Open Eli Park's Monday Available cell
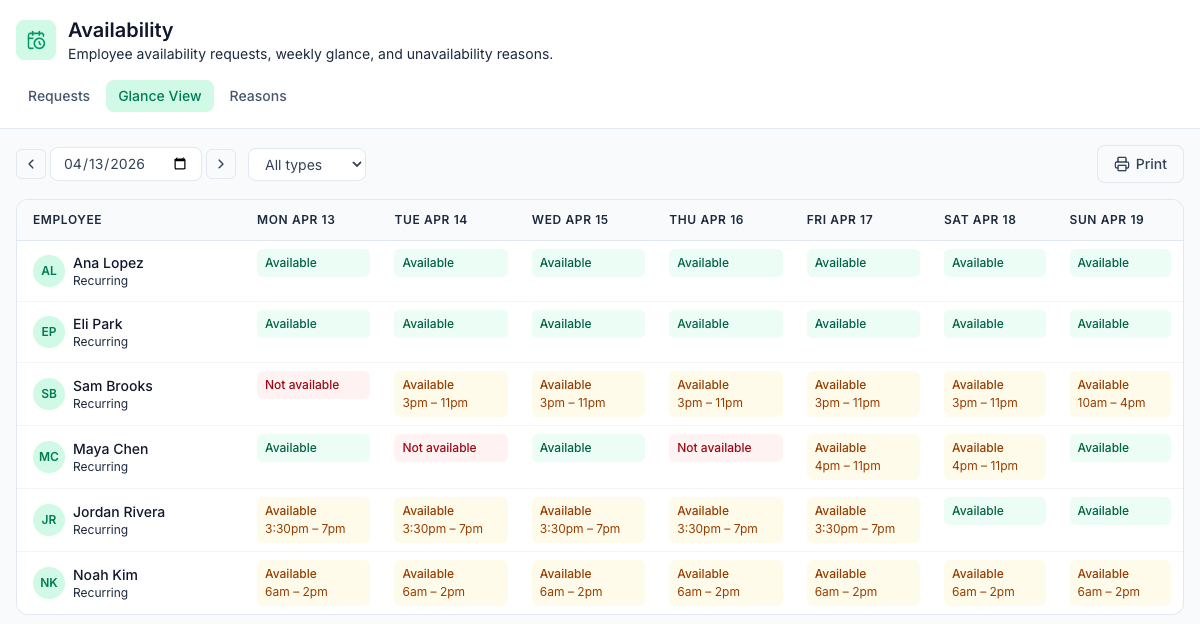The width and height of the screenshot is (1200, 624). click(x=313, y=324)
